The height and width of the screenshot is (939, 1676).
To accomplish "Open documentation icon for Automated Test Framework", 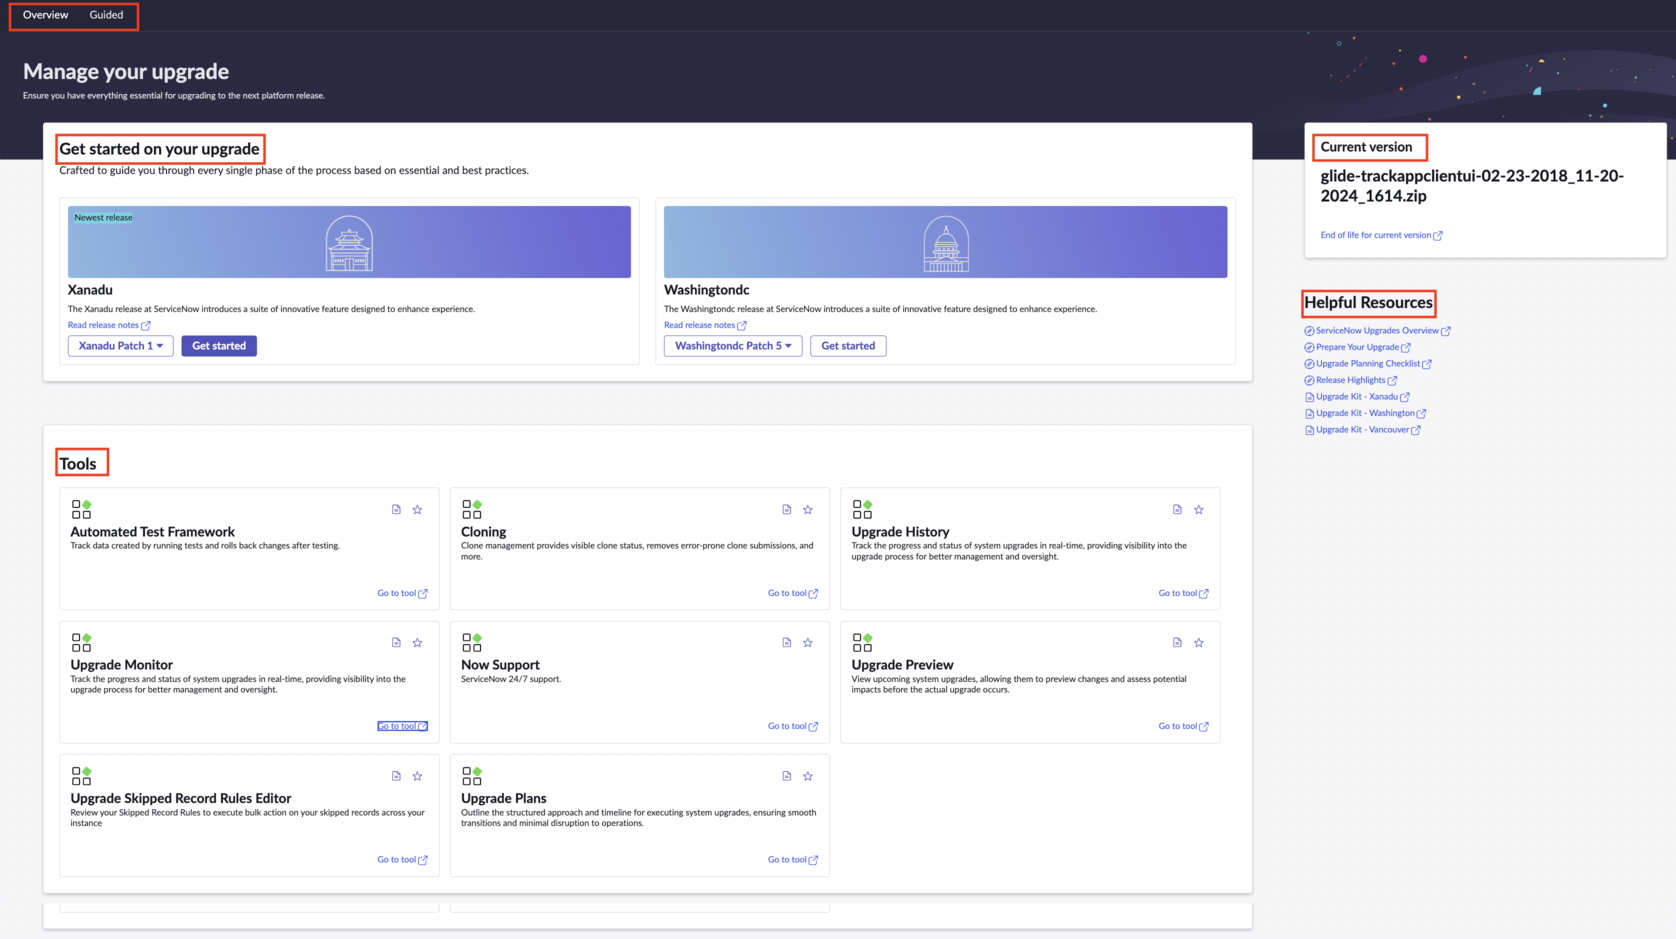I will click(396, 510).
